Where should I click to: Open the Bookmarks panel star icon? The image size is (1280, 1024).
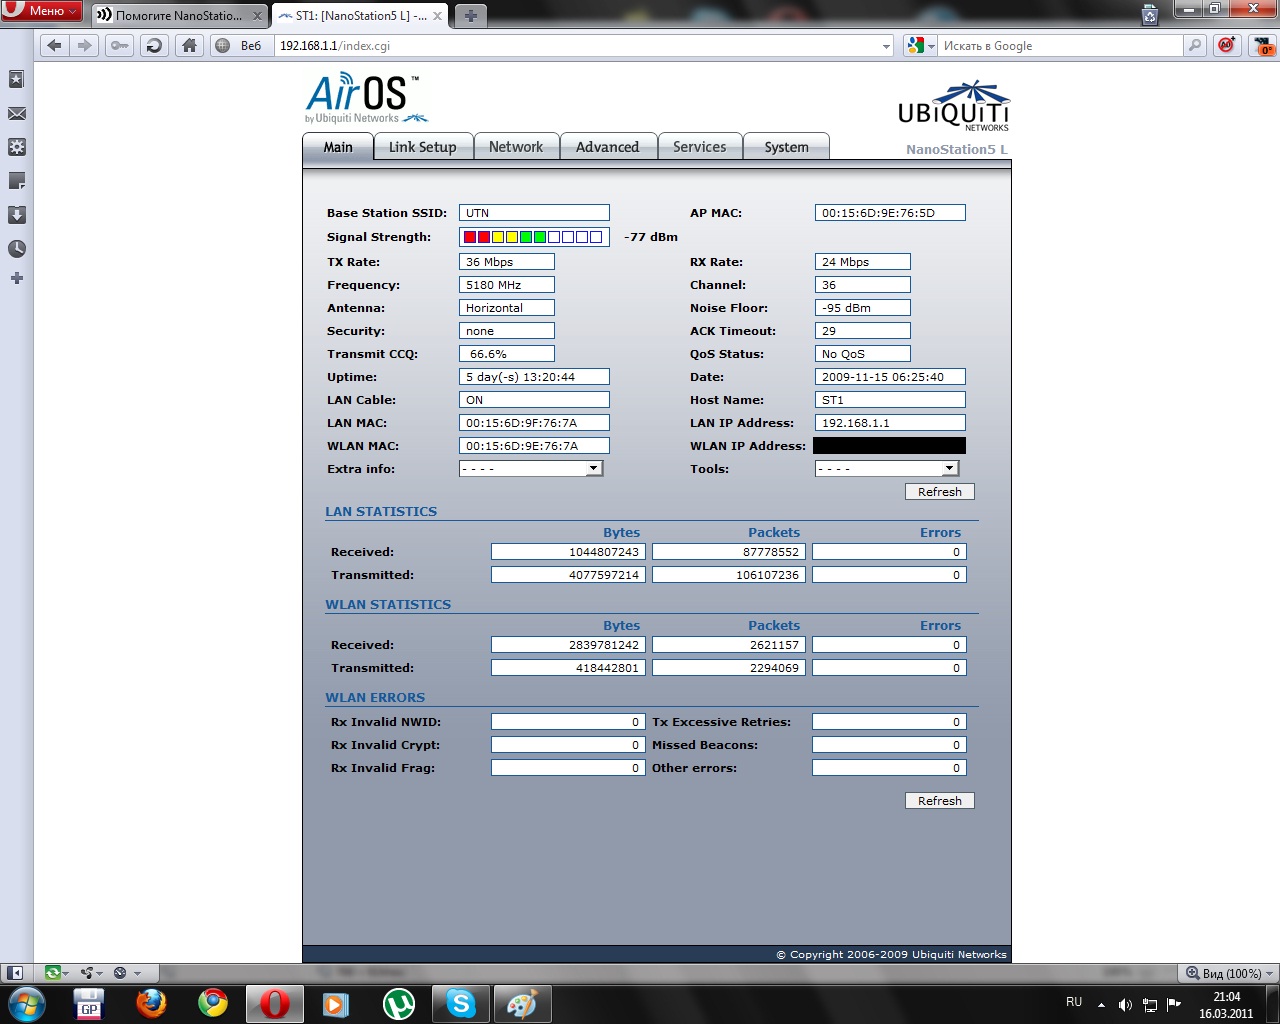pos(16,79)
